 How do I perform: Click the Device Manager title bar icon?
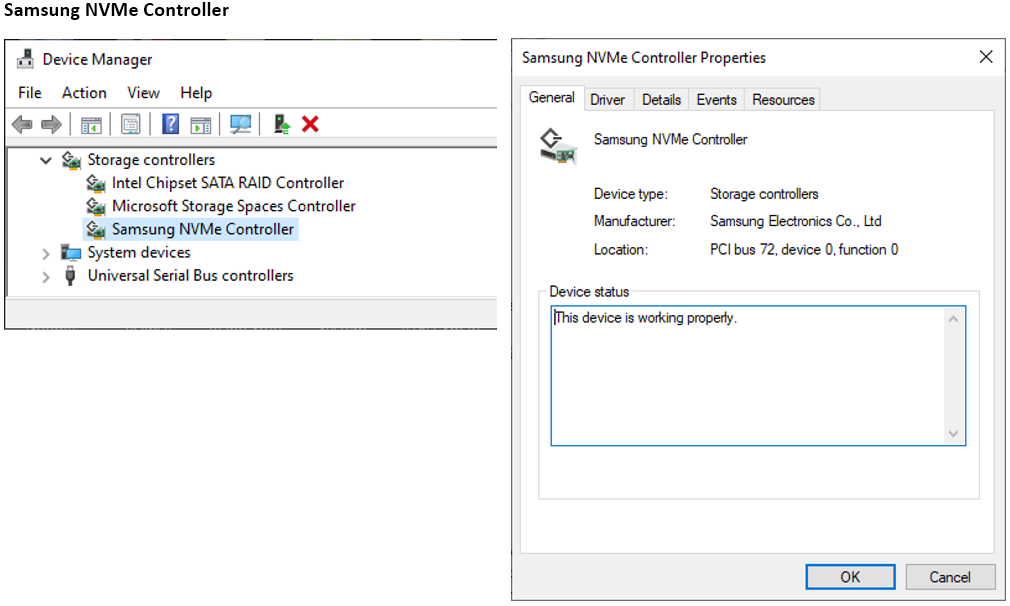(x=25, y=59)
